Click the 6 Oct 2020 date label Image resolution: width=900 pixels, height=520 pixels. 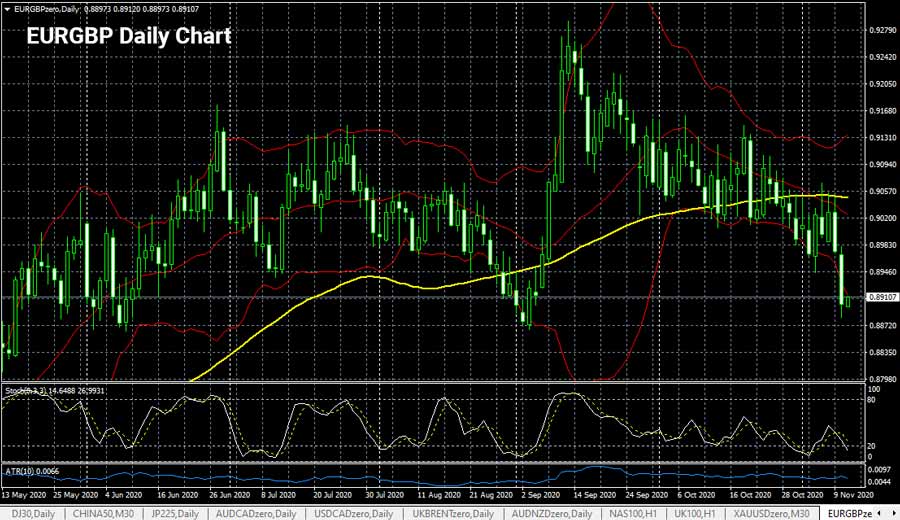pos(696,495)
